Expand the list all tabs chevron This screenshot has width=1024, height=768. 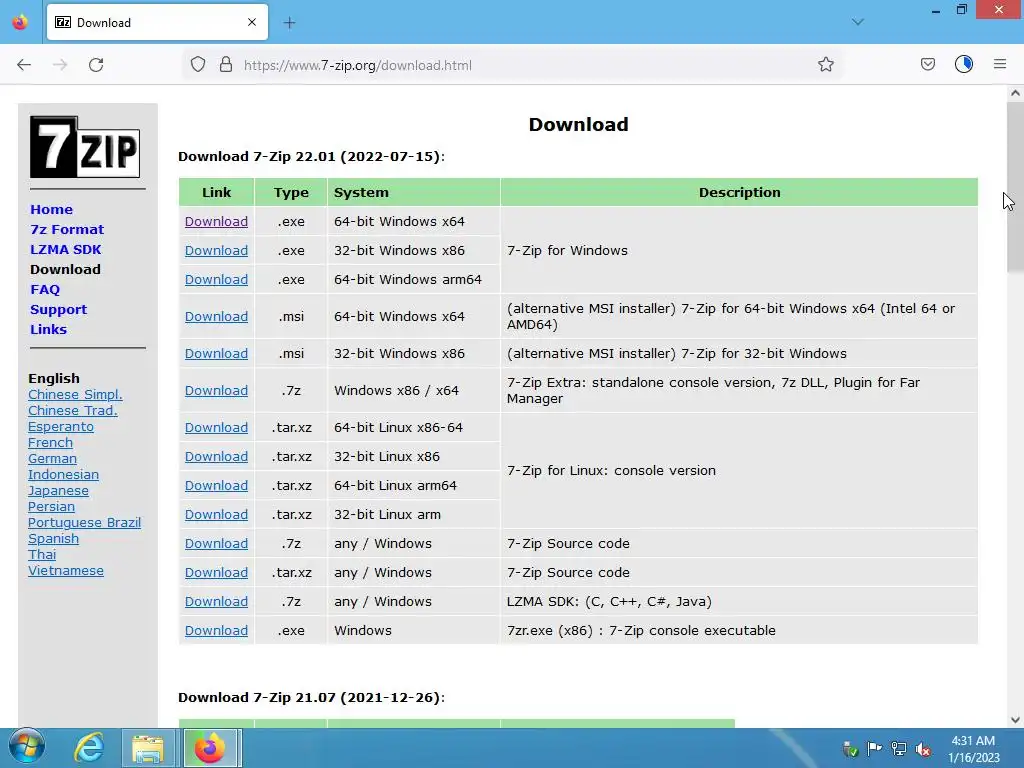coord(858,22)
